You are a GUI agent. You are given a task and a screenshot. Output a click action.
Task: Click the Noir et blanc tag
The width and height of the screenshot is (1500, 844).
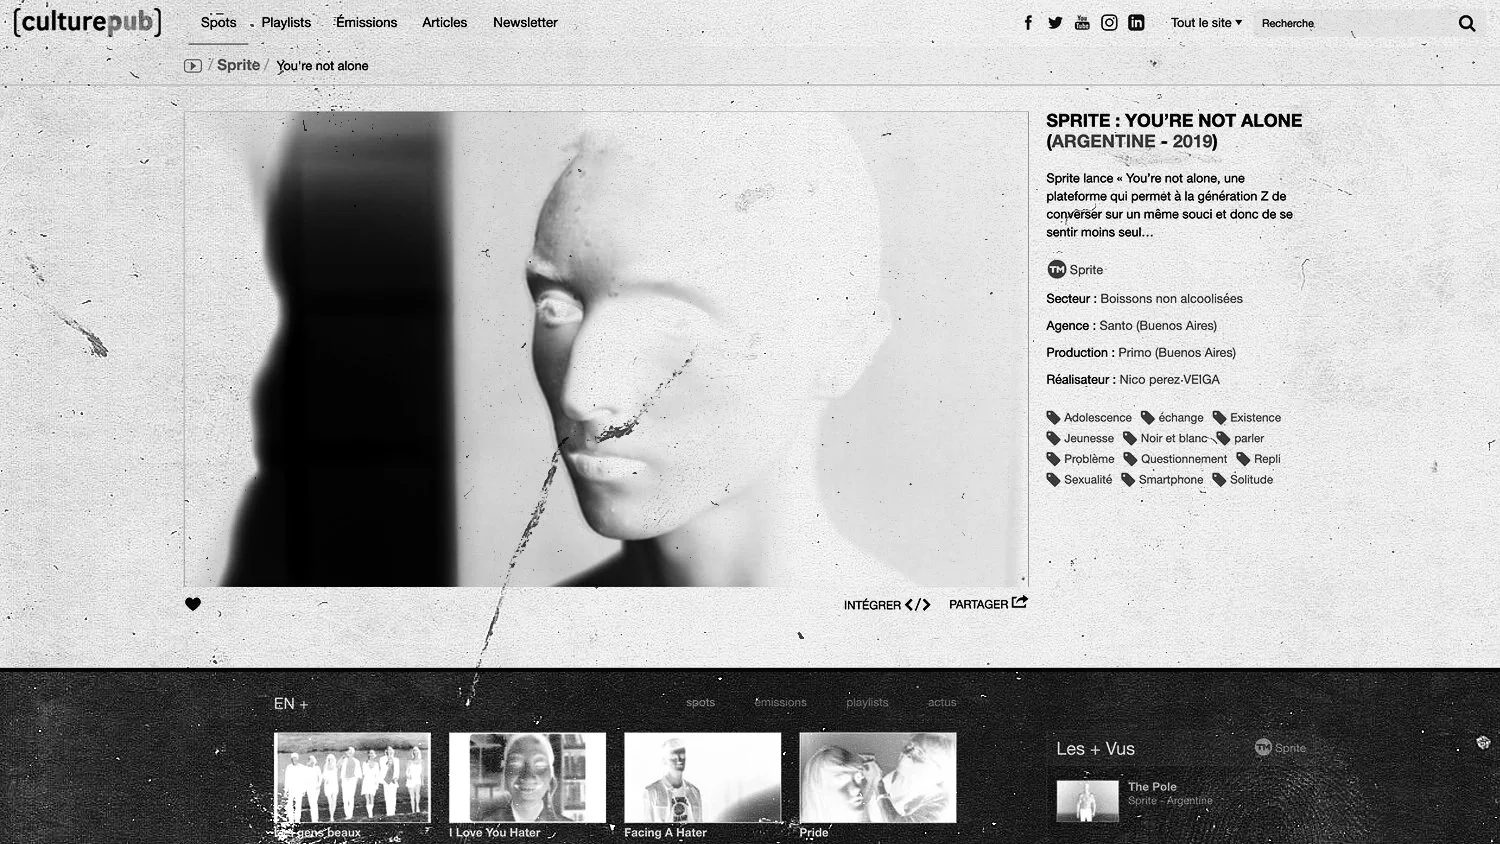[x=1165, y=438]
